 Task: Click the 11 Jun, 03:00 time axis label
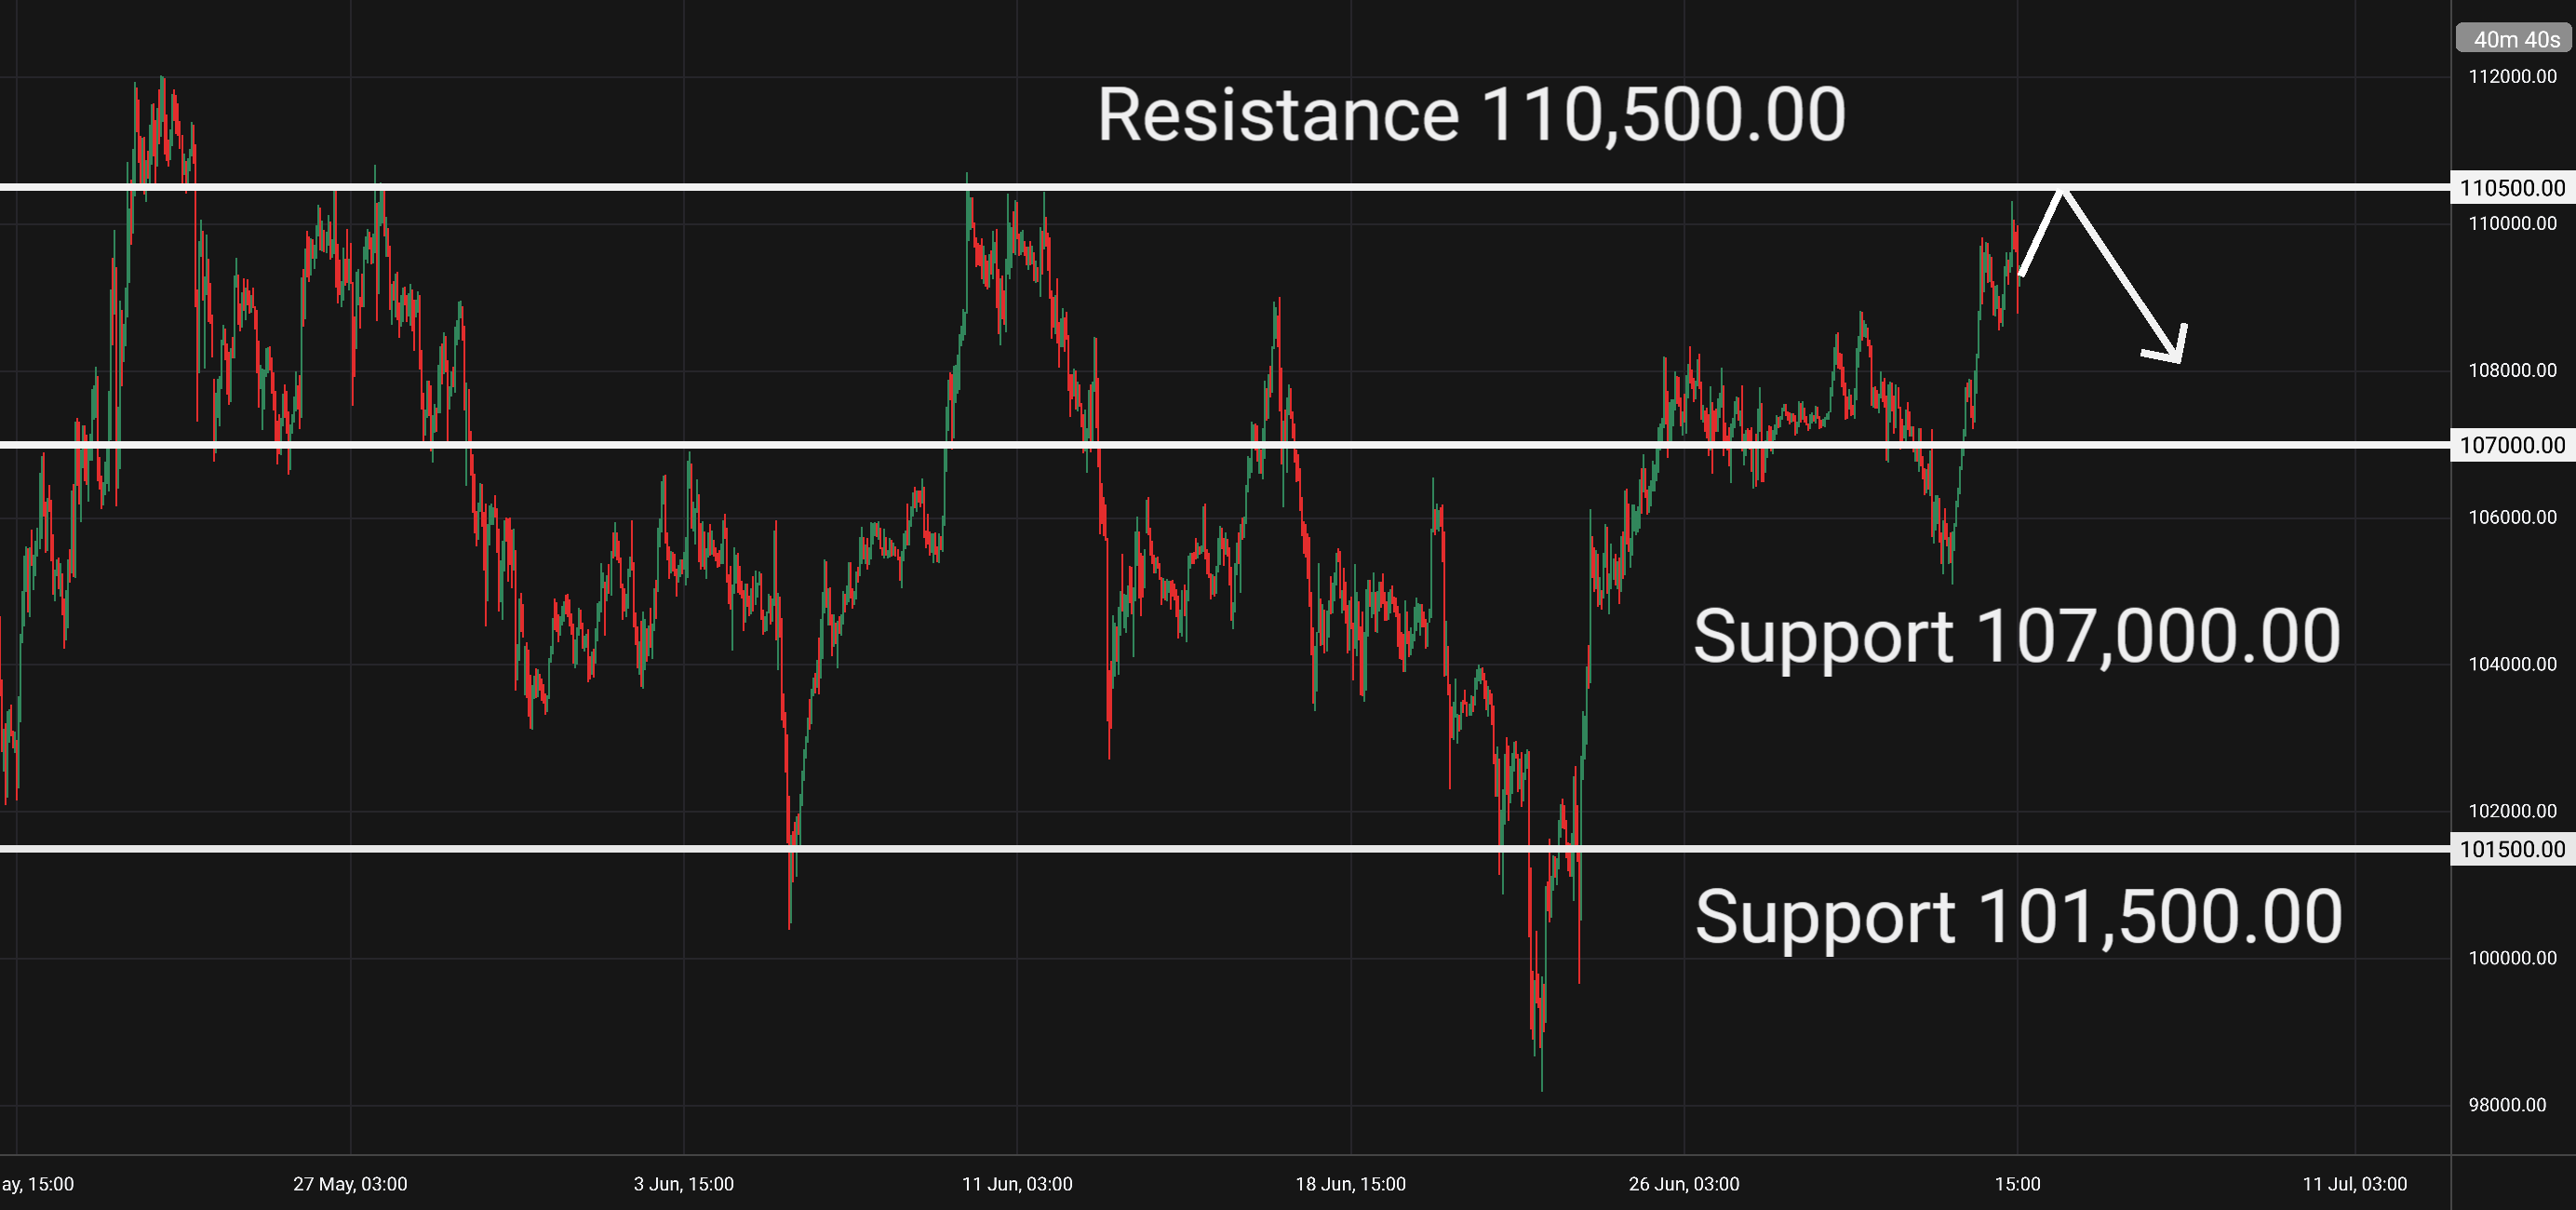(1017, 1184)
